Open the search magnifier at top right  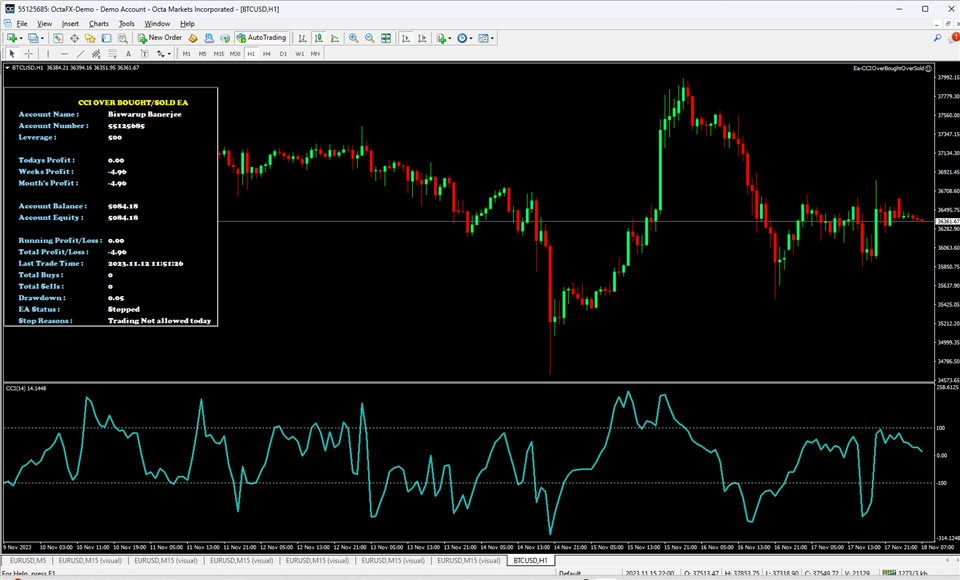937,38
